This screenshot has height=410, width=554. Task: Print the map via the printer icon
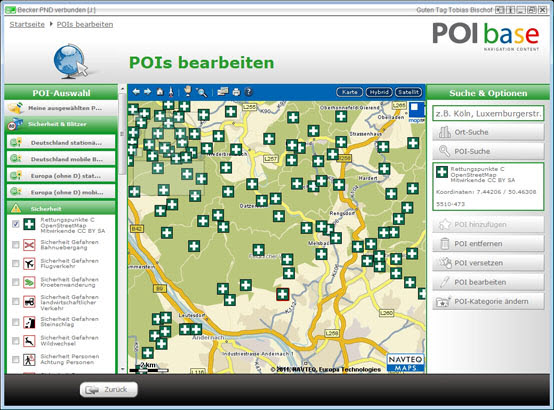coord(236,92)
